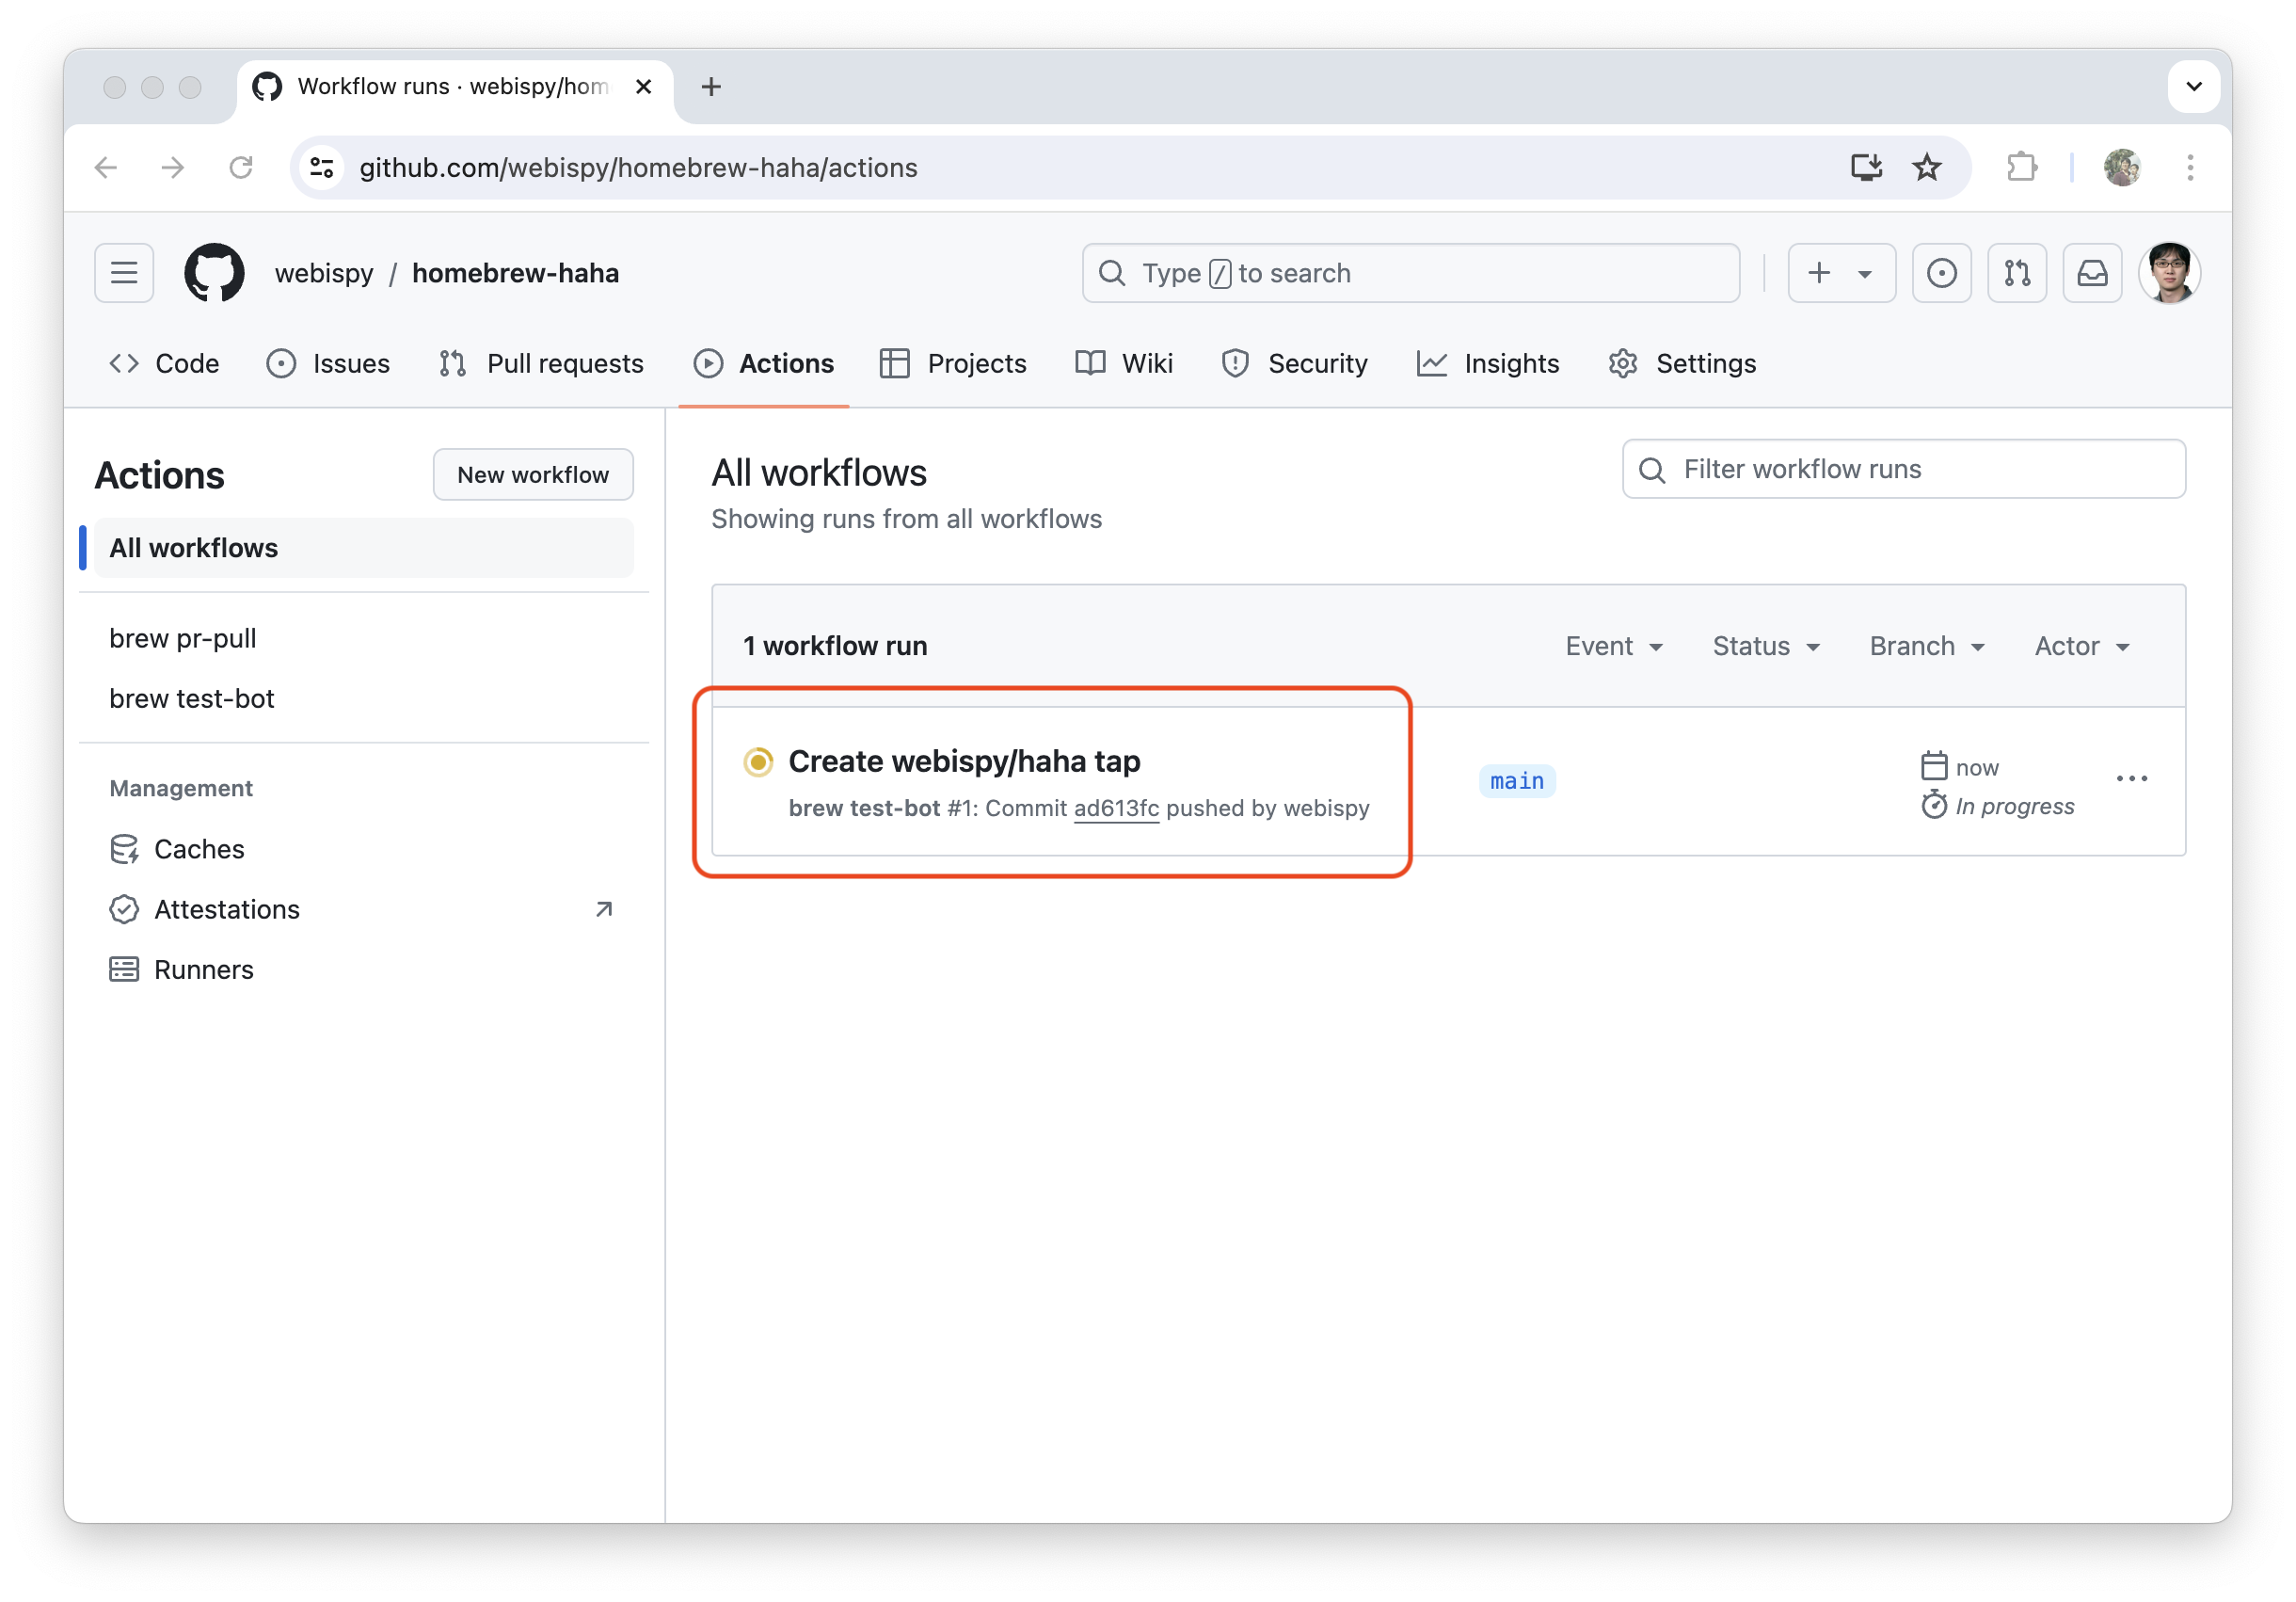
Task: Open three-dot menu for workflow run
Action: click(2132, 779)
